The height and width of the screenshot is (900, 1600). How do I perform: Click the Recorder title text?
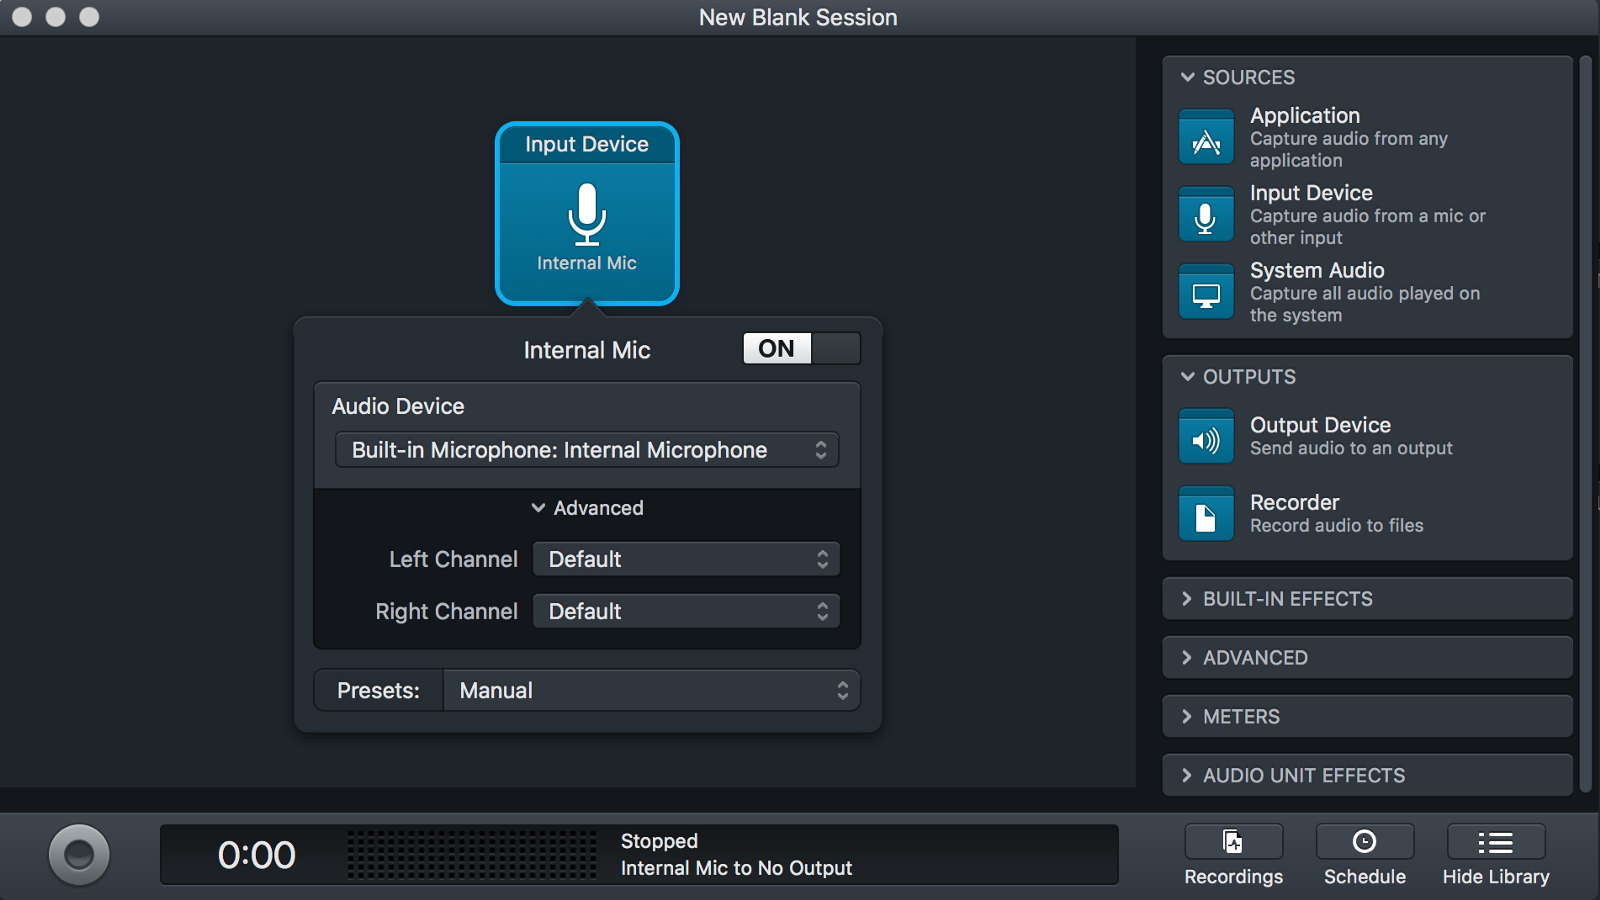(x=1294, y=503)
